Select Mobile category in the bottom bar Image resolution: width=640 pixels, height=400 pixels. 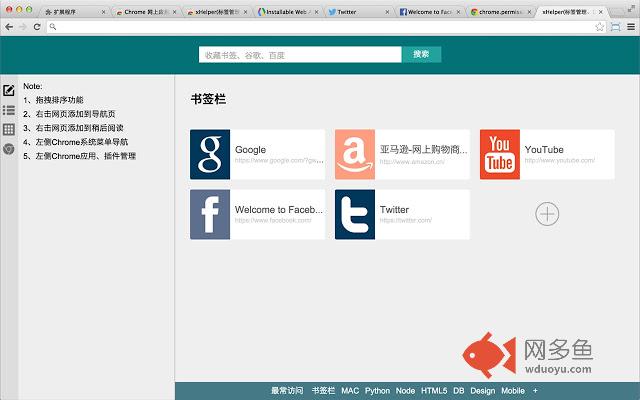513,391
